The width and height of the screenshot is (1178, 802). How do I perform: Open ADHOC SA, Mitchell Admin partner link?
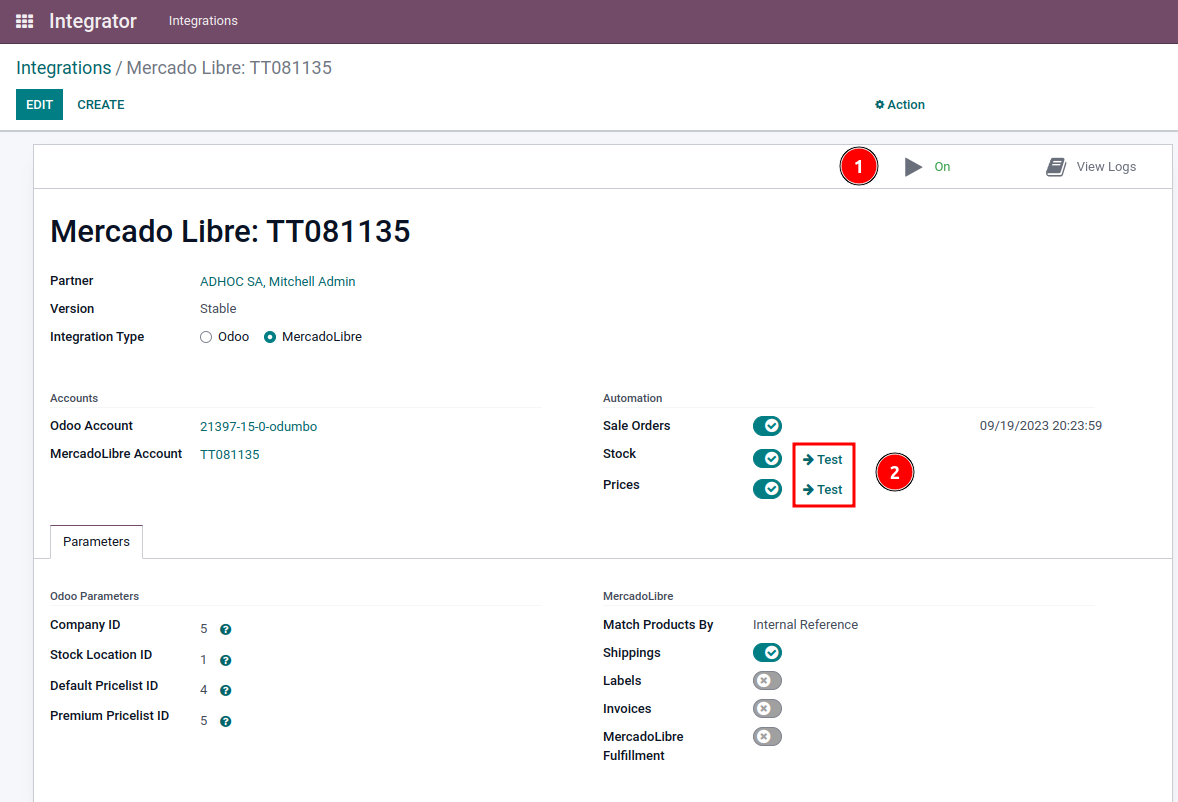[277, 282]
